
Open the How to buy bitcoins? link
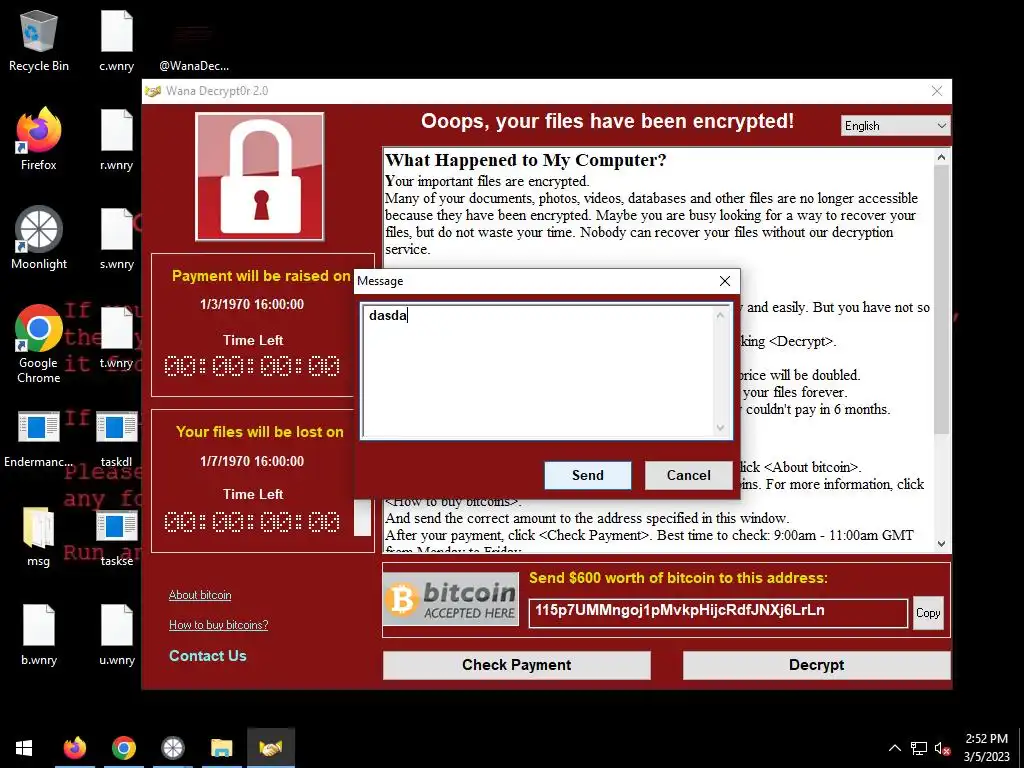coord(219,625)
